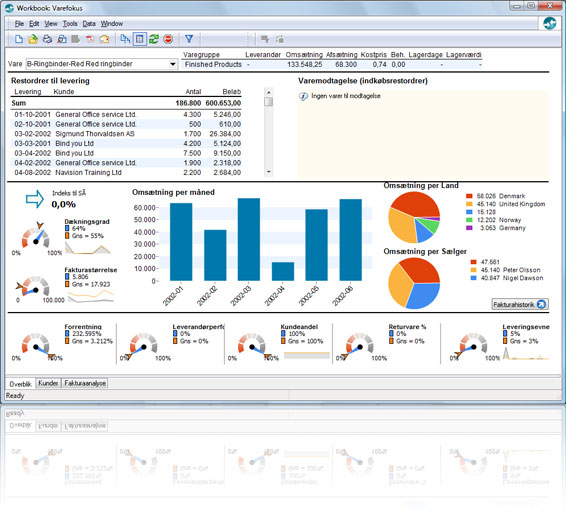Screen dimensions: 566x512
Task: Click the new document icon
Action: [x=19, y=39]
